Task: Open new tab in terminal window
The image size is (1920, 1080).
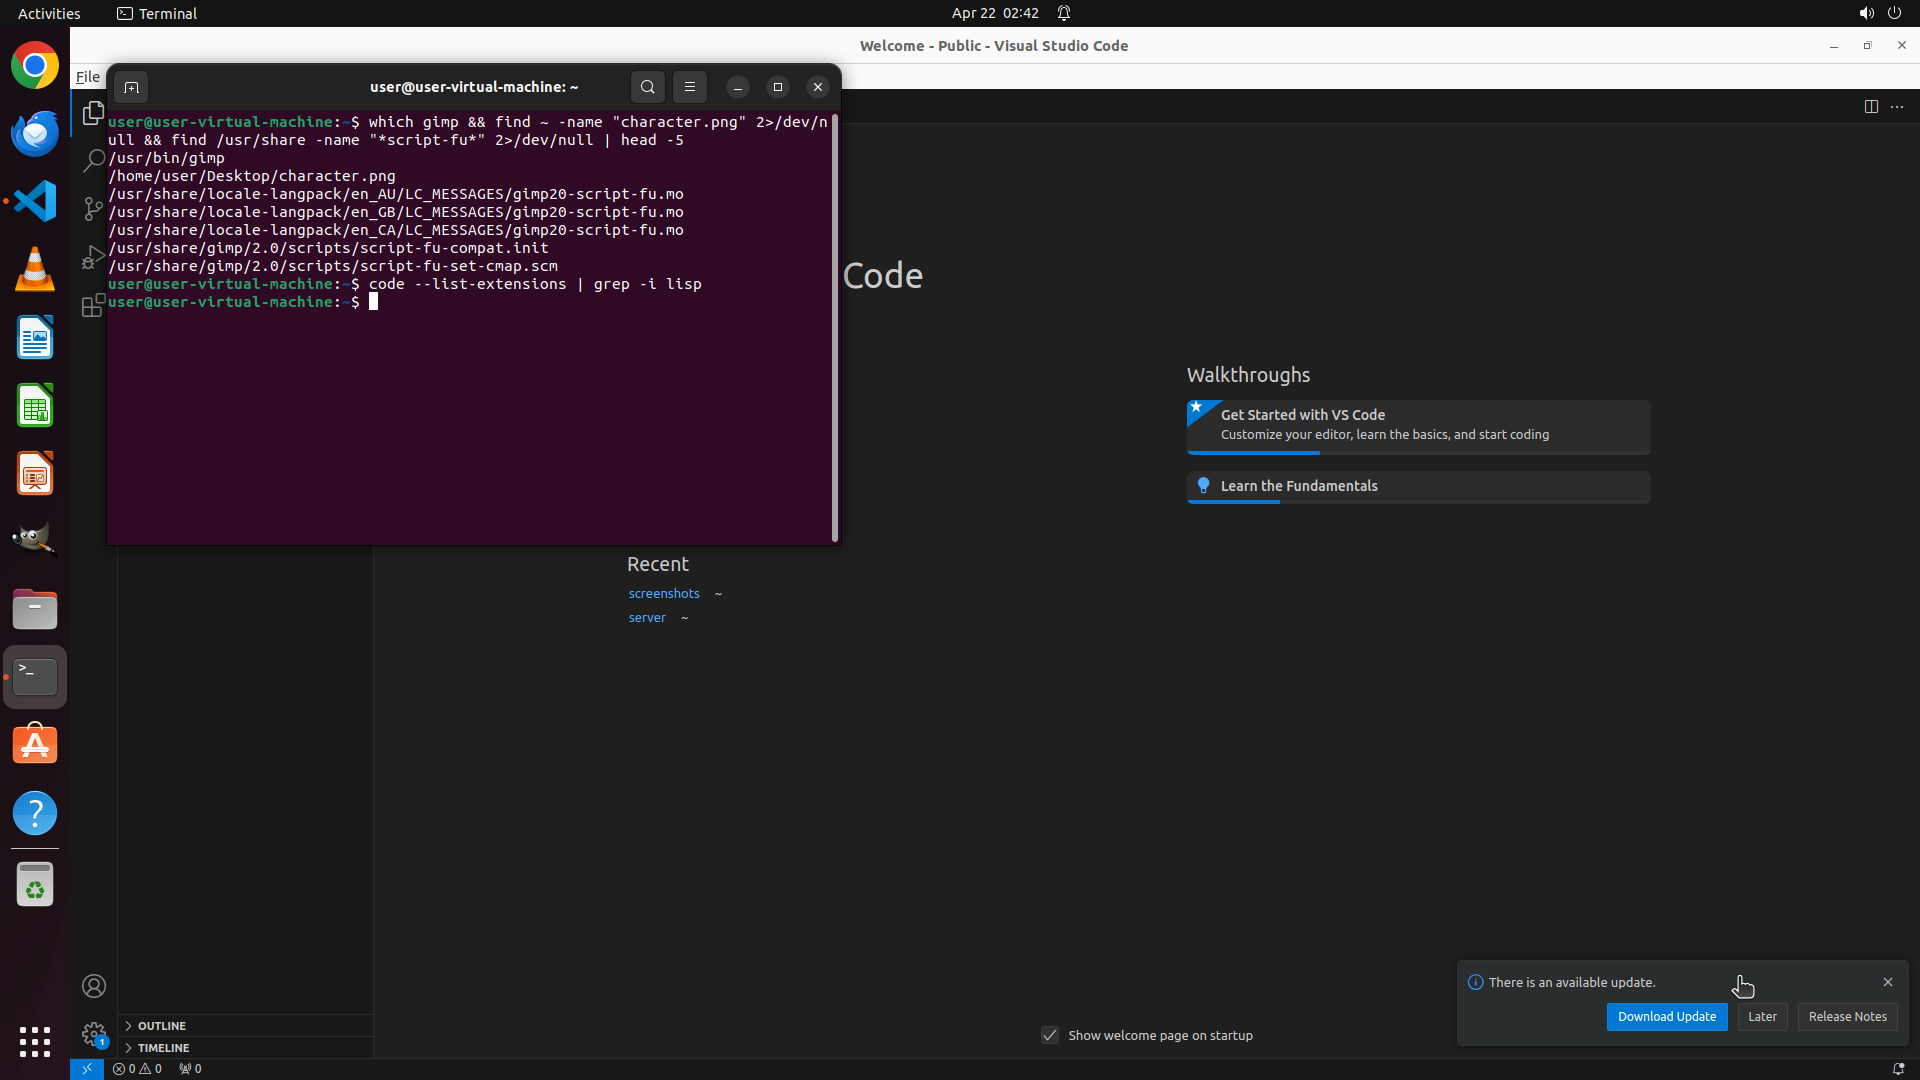Action: click(x=131, y=87)
